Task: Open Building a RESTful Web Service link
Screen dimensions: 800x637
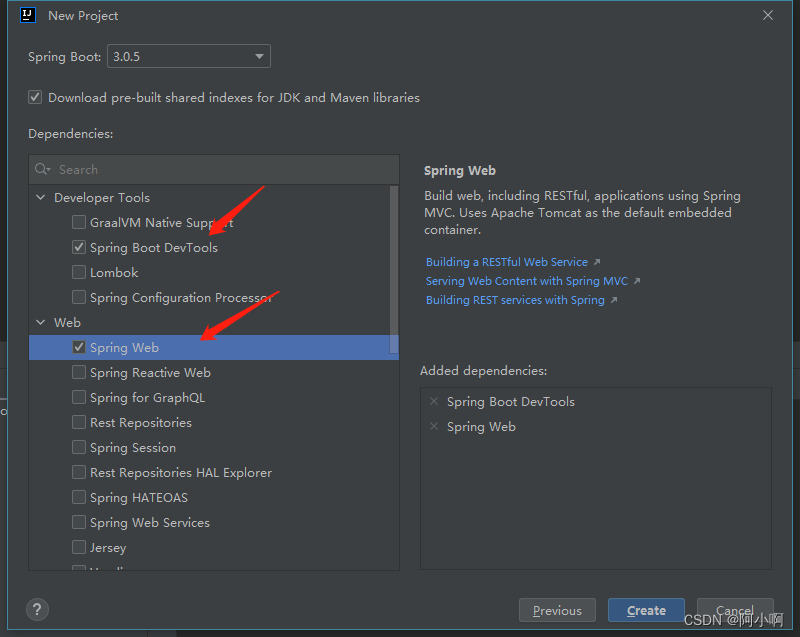Action: click(x=507, y=261)
